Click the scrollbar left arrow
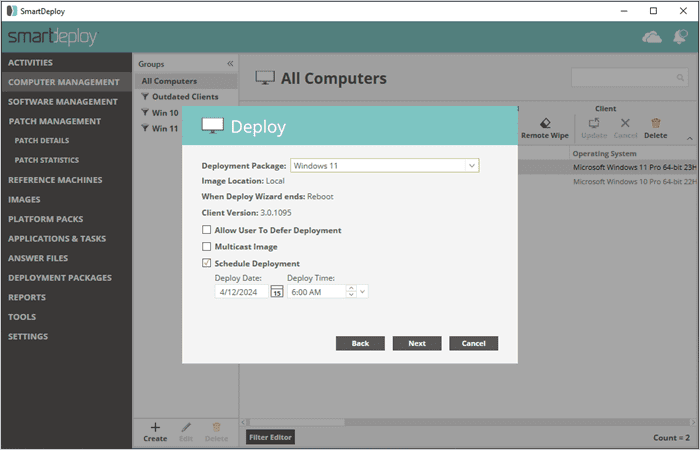This screenshot has height=450, width=700. [x=243, y=422]
